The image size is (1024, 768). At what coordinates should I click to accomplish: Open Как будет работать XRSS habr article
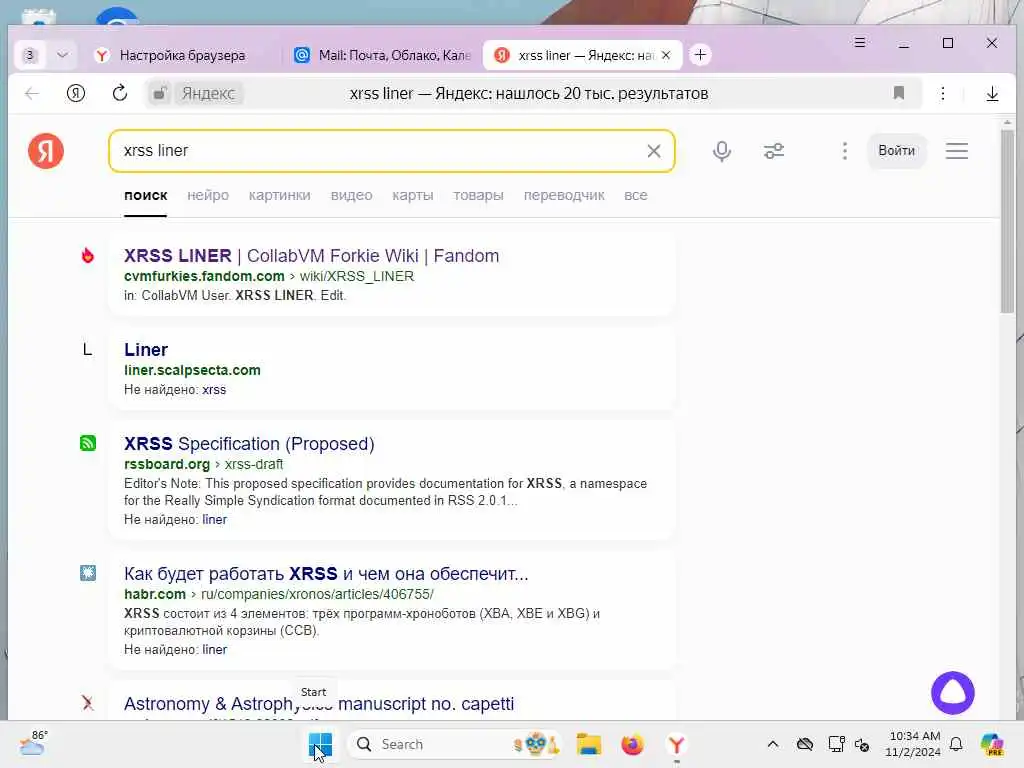(x=326, y=573)
